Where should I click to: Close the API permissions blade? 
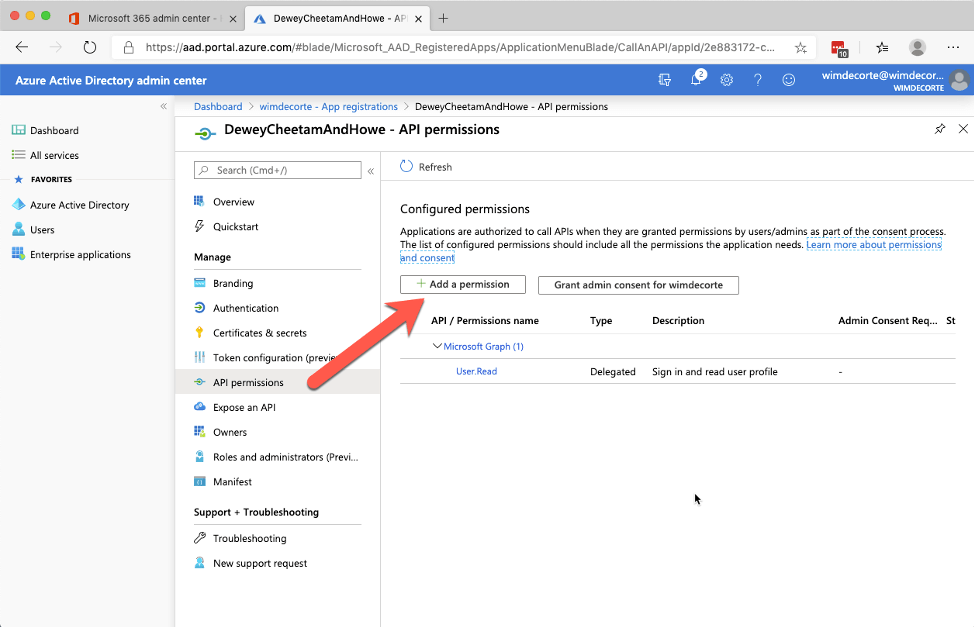(x=963, y=129)
